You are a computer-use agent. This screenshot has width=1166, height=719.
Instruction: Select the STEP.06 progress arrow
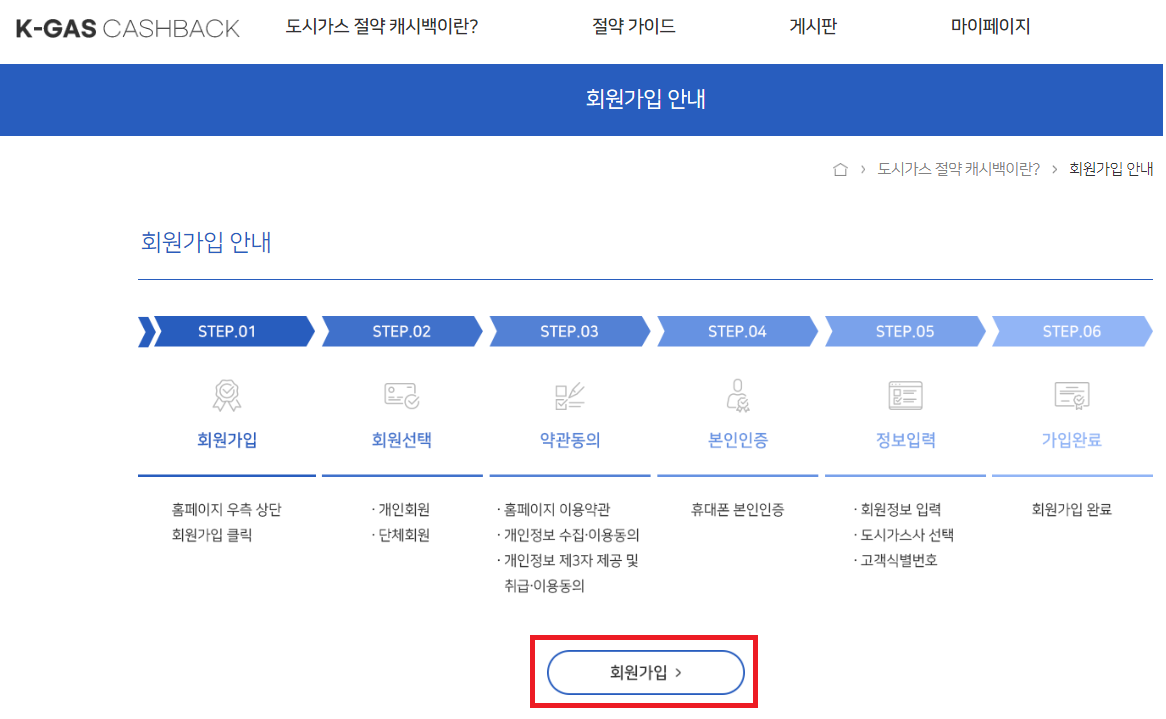point(1072,331)
